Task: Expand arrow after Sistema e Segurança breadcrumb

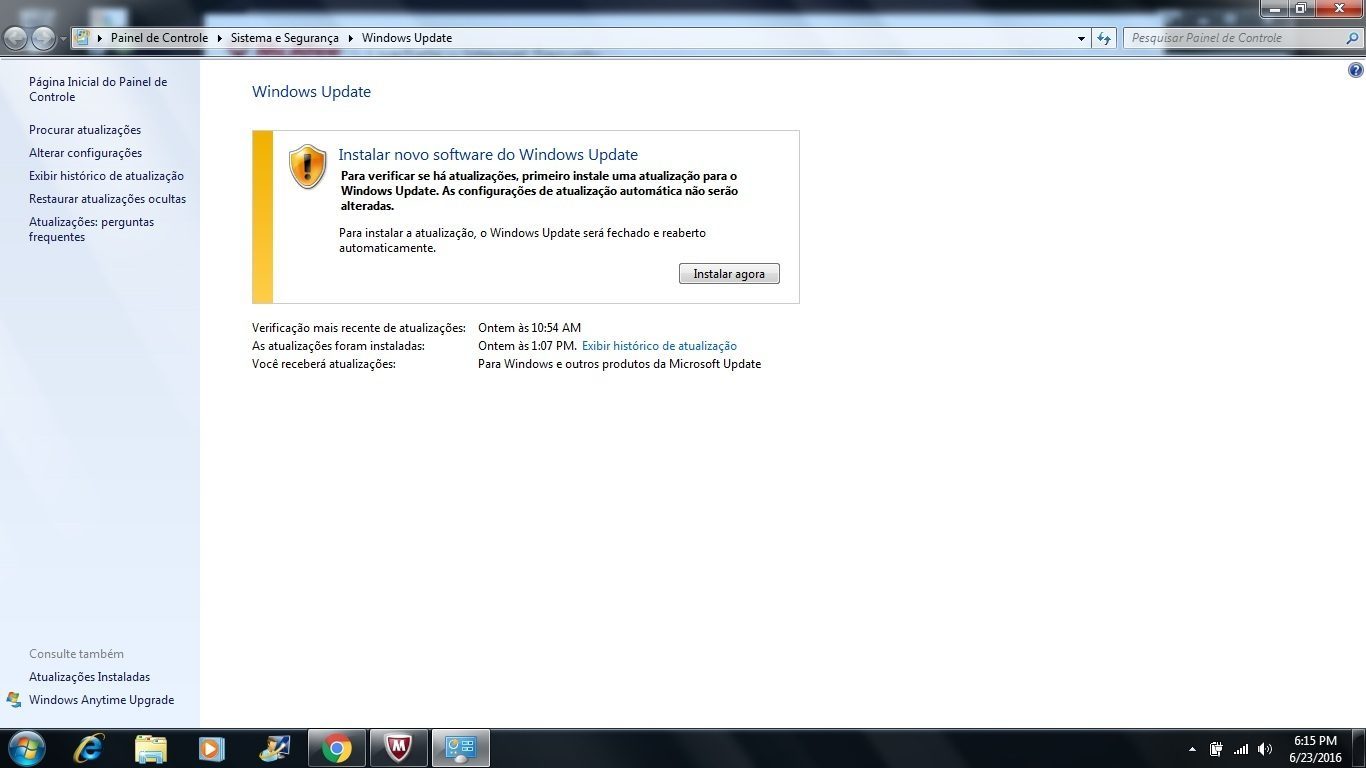Action: pos(351,38)
